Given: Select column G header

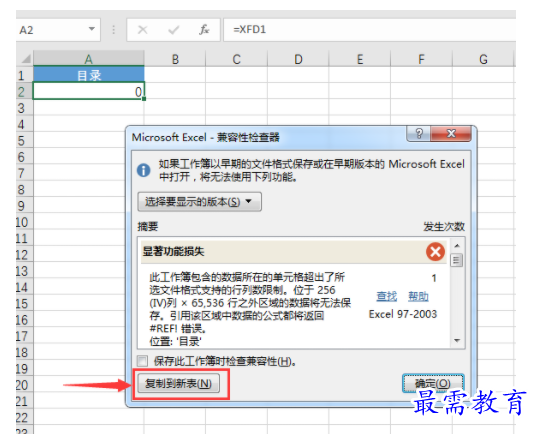Looking at the screenshot, I should [x=483, y=59].
